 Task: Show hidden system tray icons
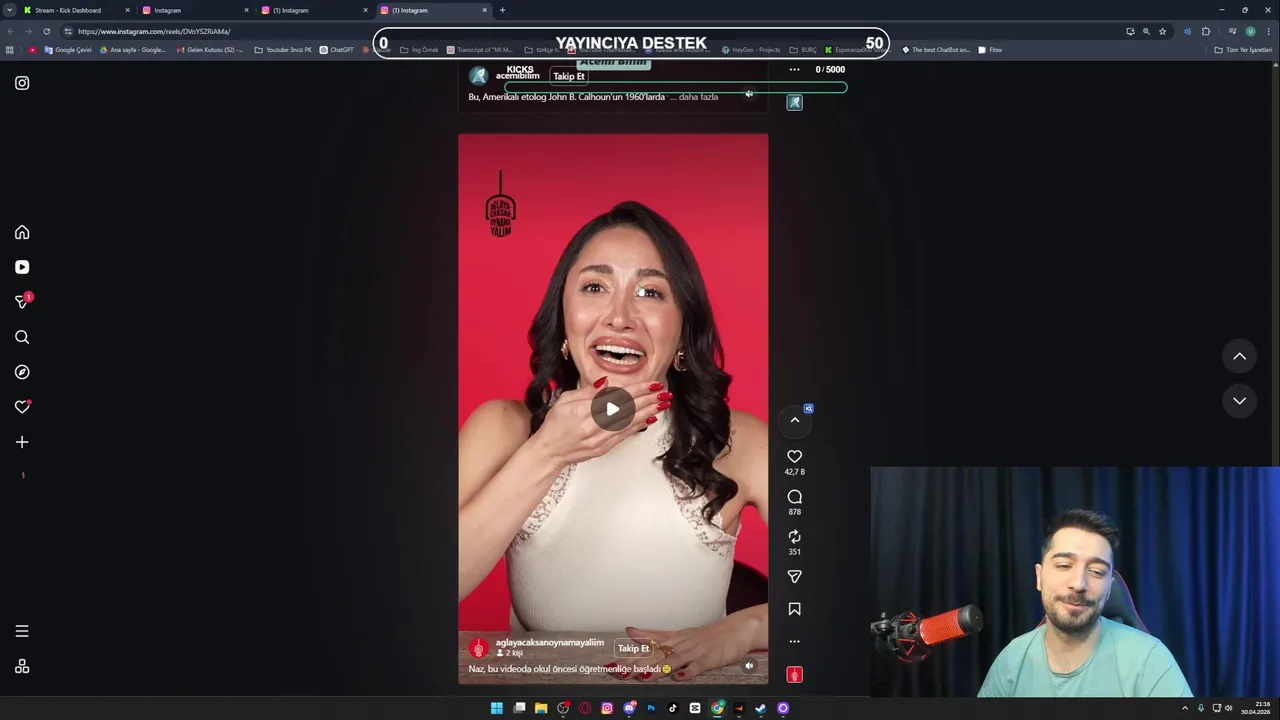coord(1185,708)
